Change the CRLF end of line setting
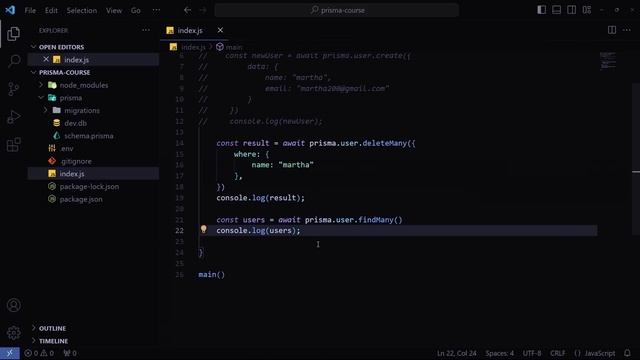Viewport: 640px width, 360px height. tap(558, 353)
